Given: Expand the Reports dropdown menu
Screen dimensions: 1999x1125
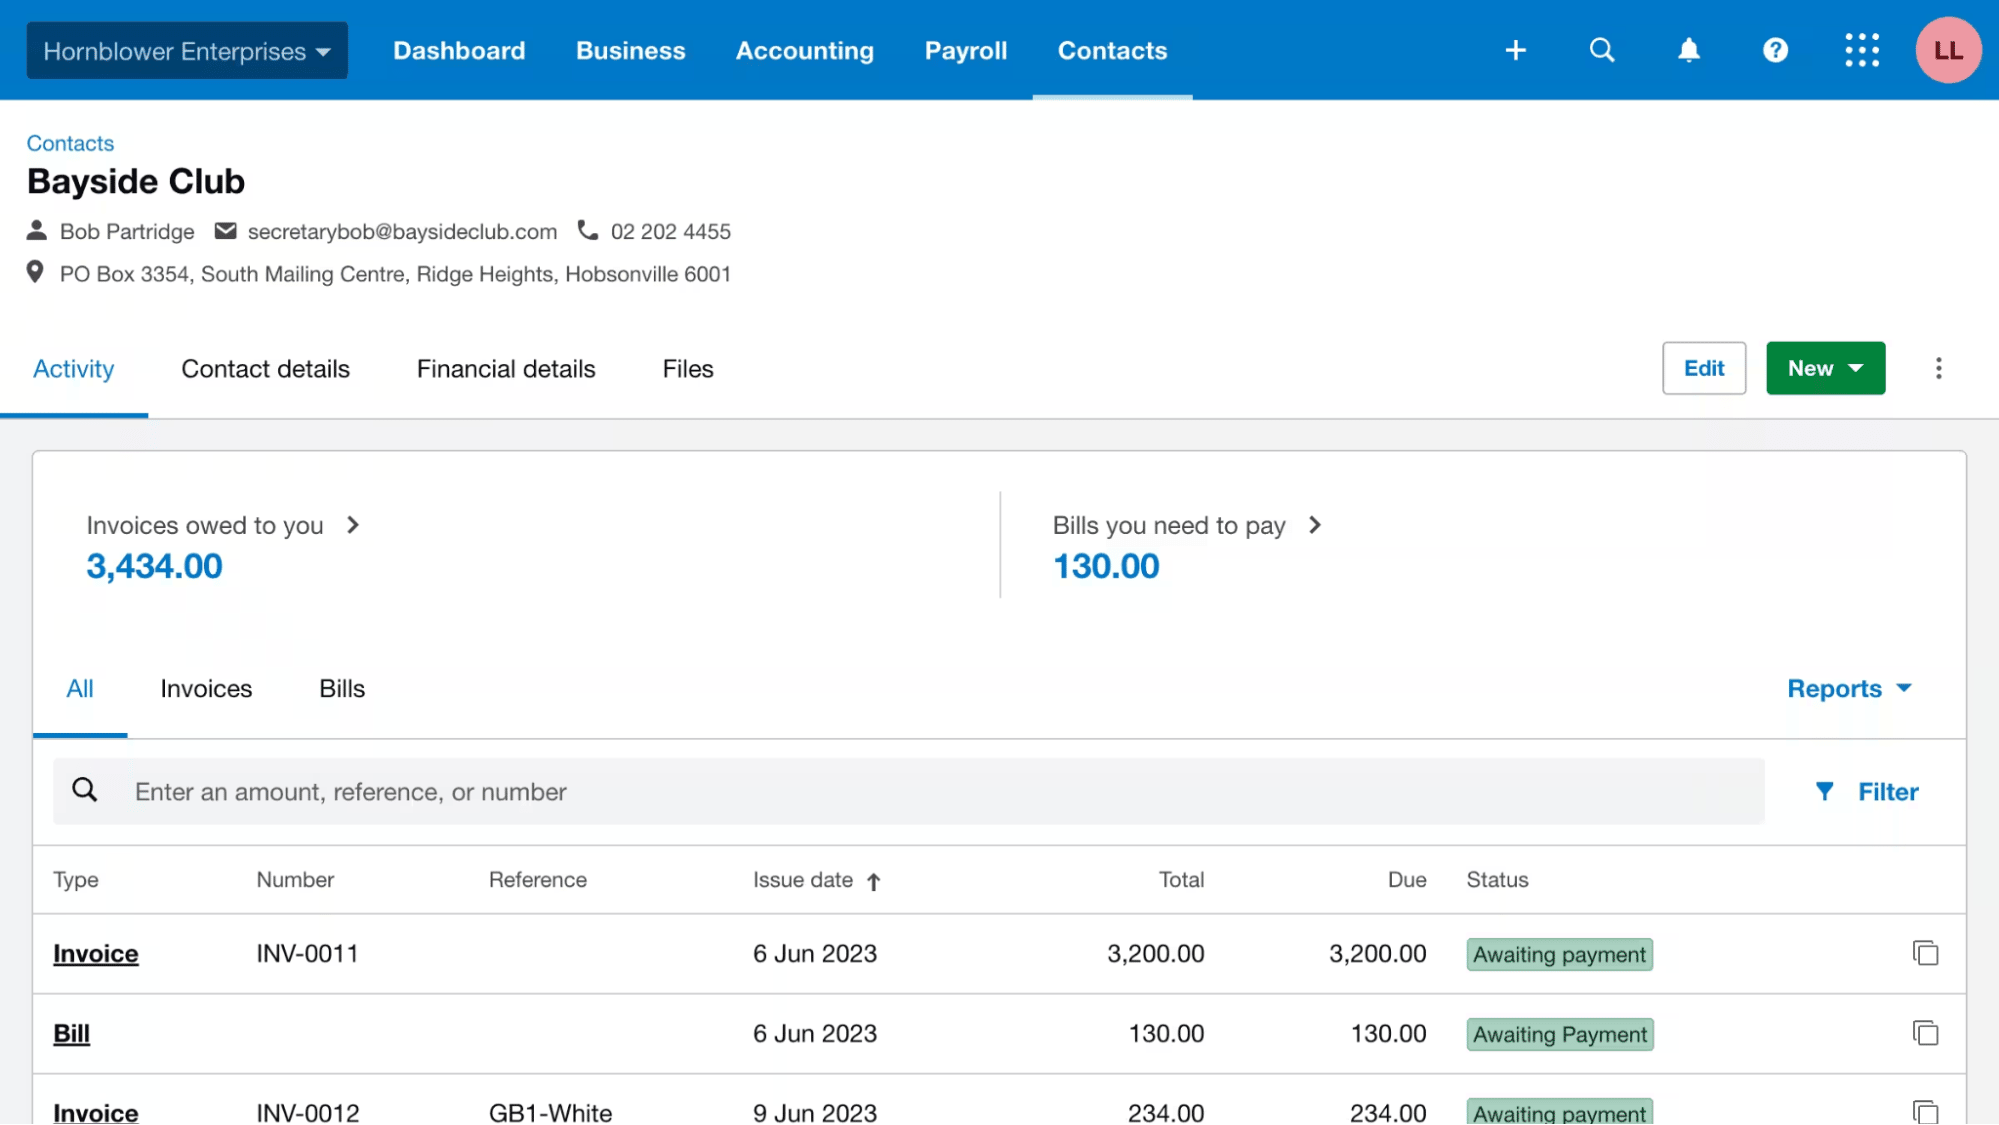Looking at the screenshot, I should pyautogui.click(x=1849, y=688).
